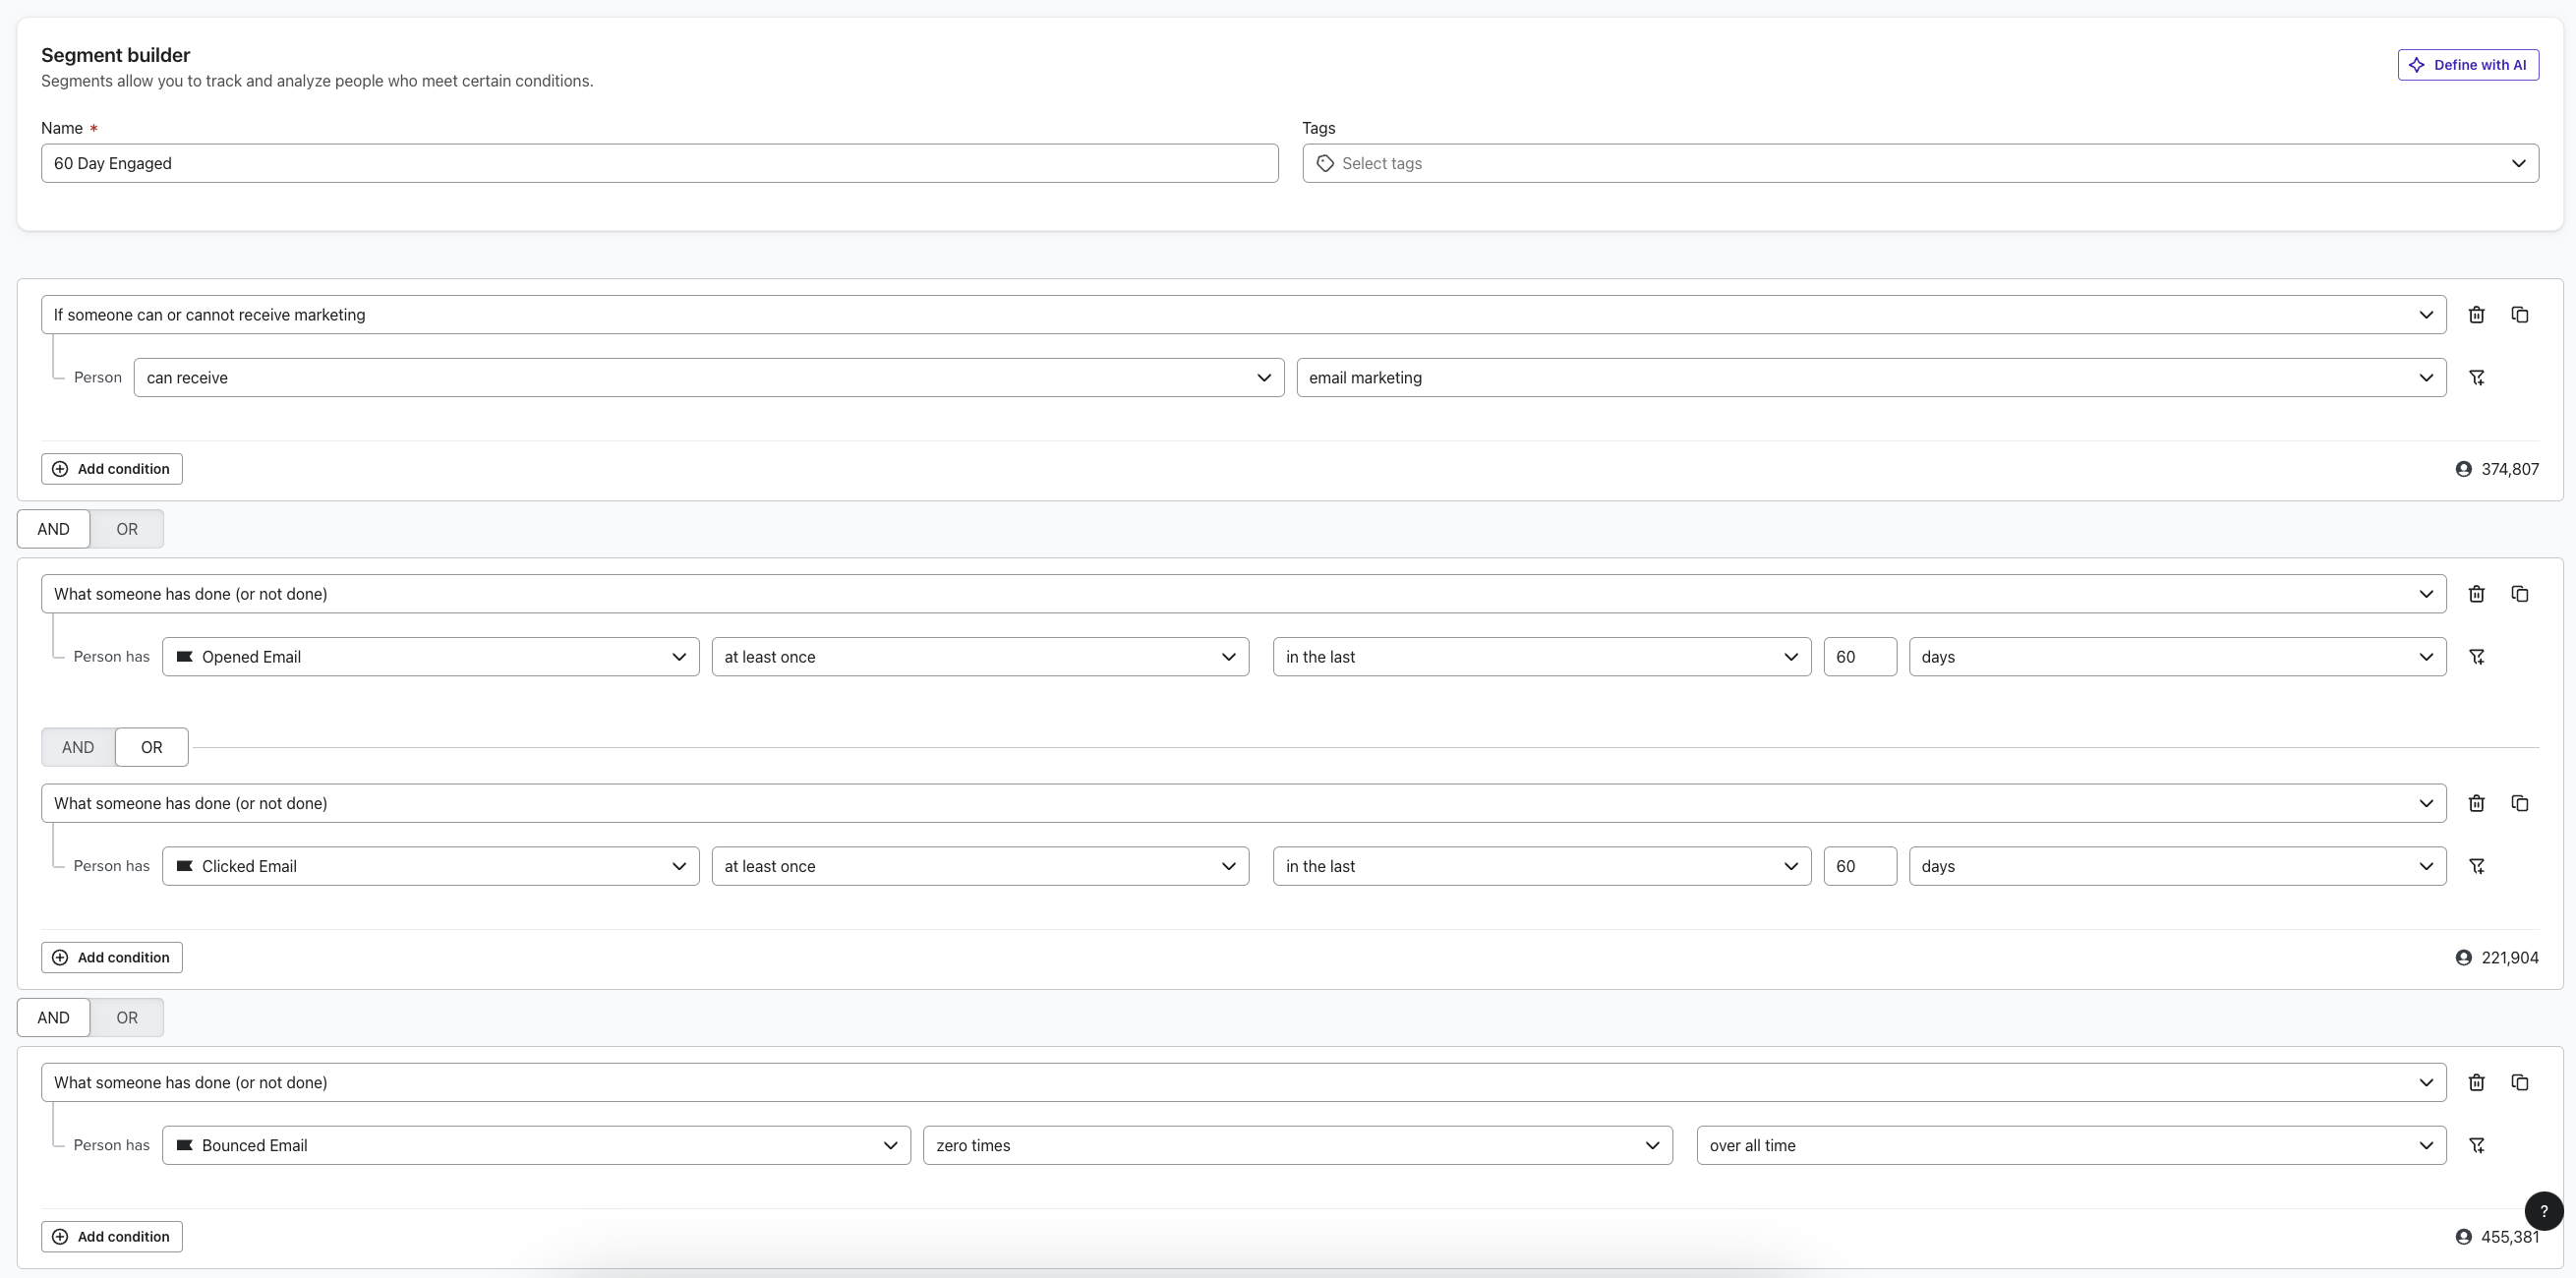Delete the Bounced Email condition group

pyautogui.click(x=2477, y=1082)
